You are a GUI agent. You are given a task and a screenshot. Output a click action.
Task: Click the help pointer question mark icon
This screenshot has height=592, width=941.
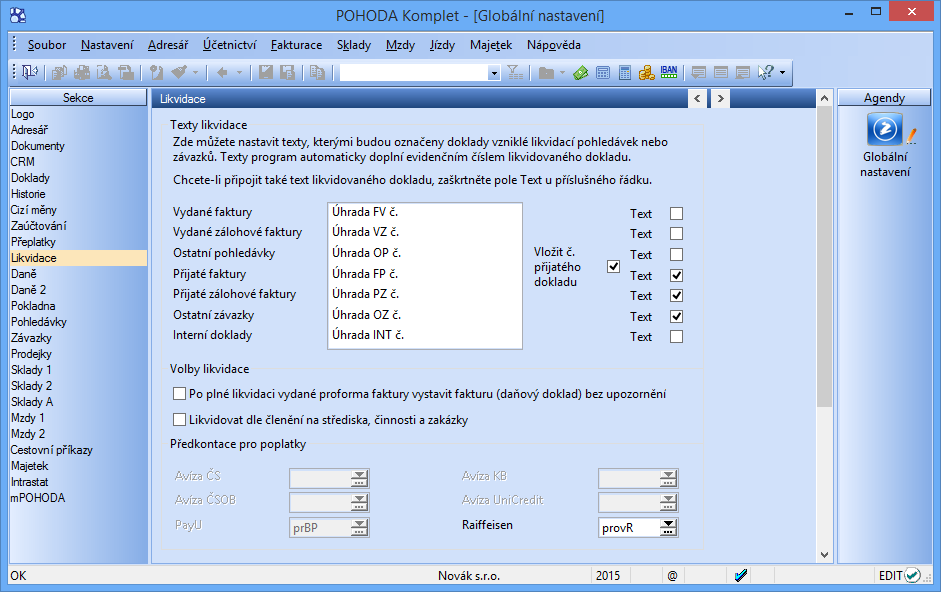click(766, 73)
